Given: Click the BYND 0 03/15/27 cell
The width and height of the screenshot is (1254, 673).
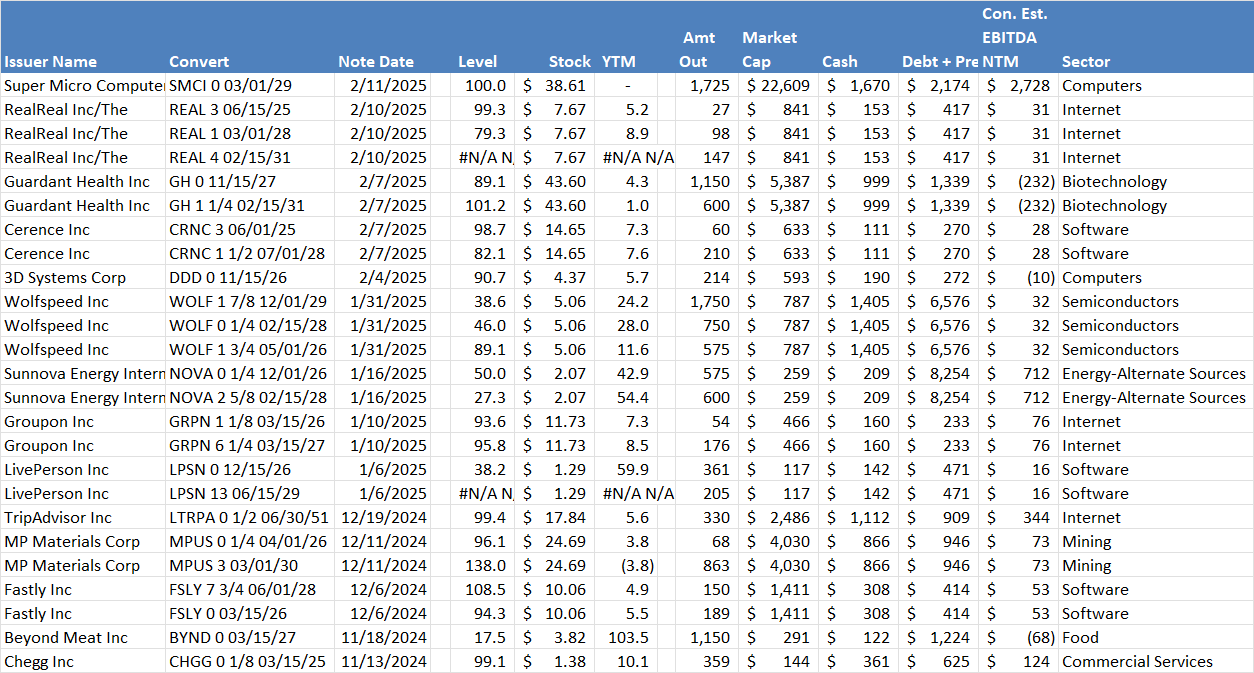Looking at the screenshot, I should click(x=248, y=638).
